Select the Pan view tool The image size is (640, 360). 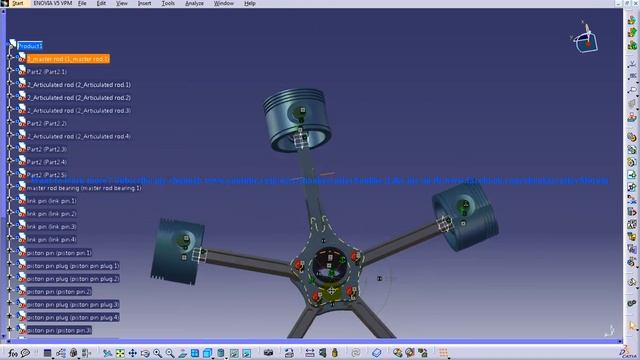pos(133,353)
